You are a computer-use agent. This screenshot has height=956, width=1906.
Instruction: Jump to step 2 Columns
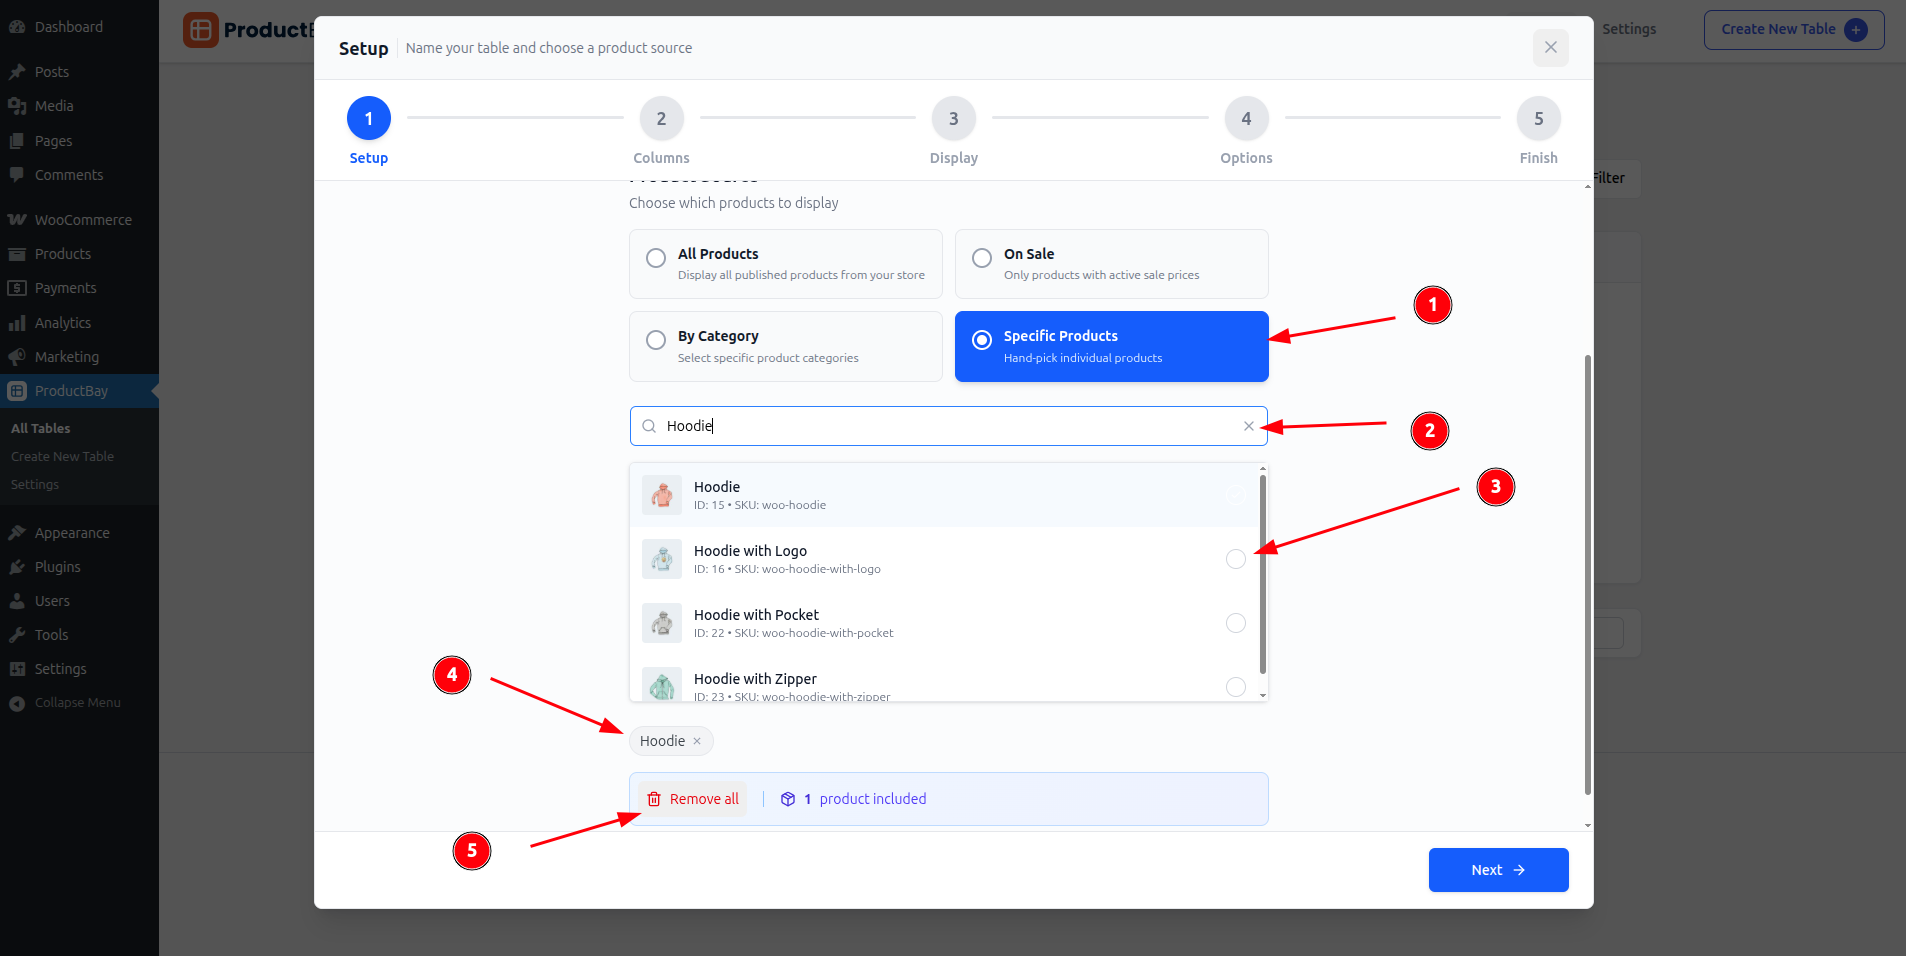[661, 119]
